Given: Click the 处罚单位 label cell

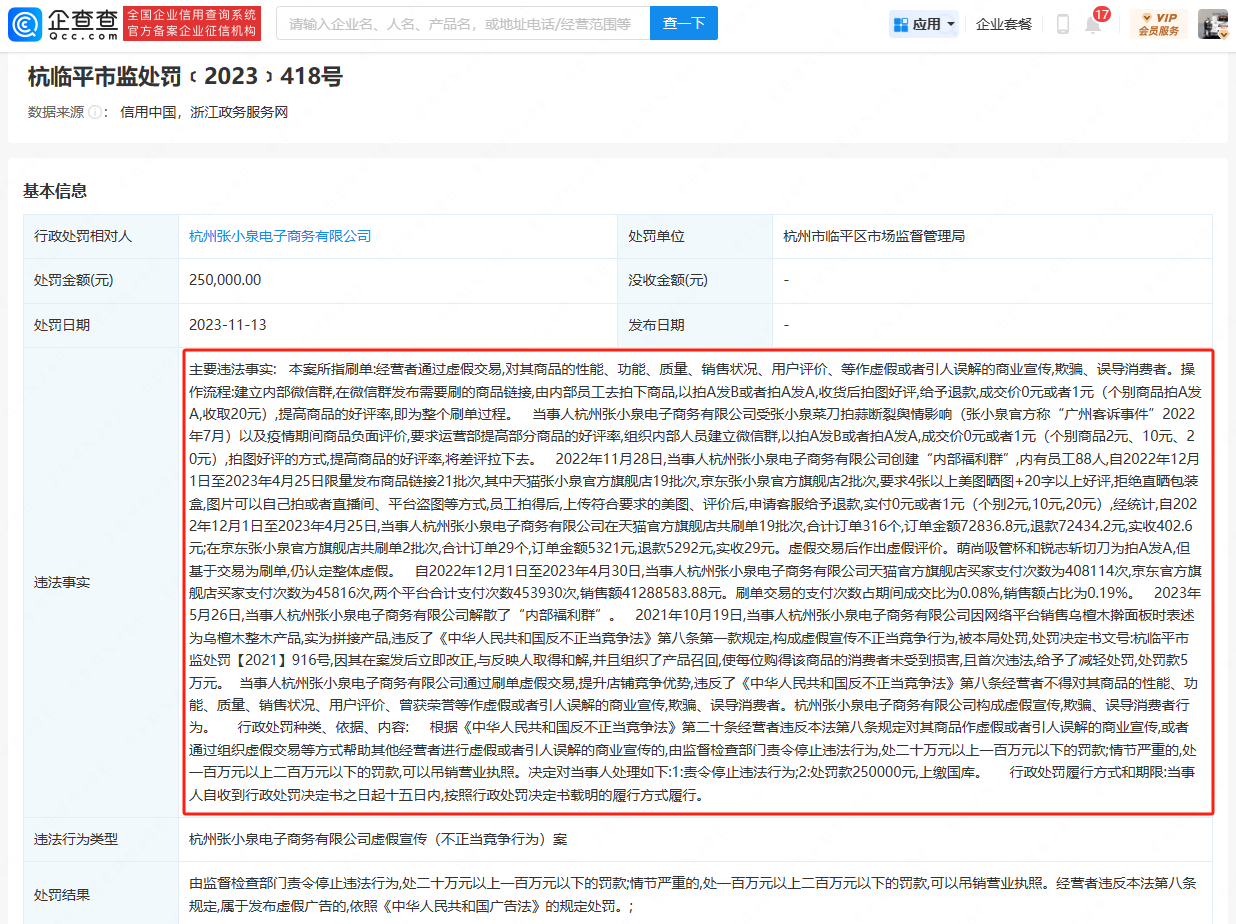Looking at the screenshot, I should click(x=694, y=236).
